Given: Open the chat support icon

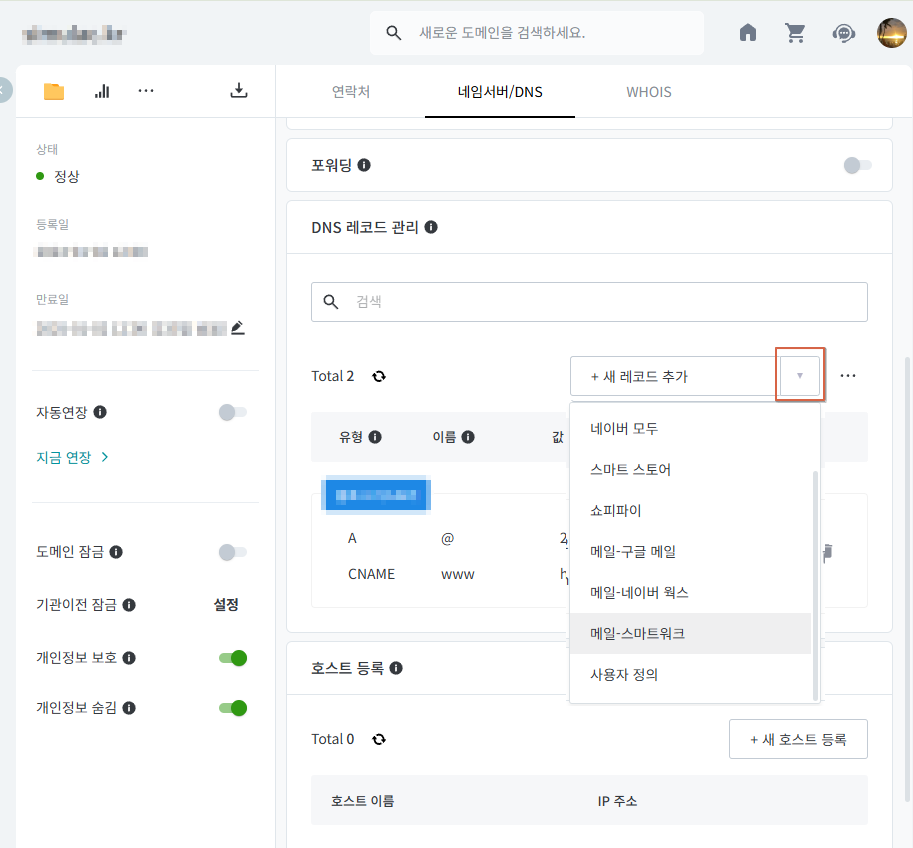Looking at the screenshot, I should 844,33.
